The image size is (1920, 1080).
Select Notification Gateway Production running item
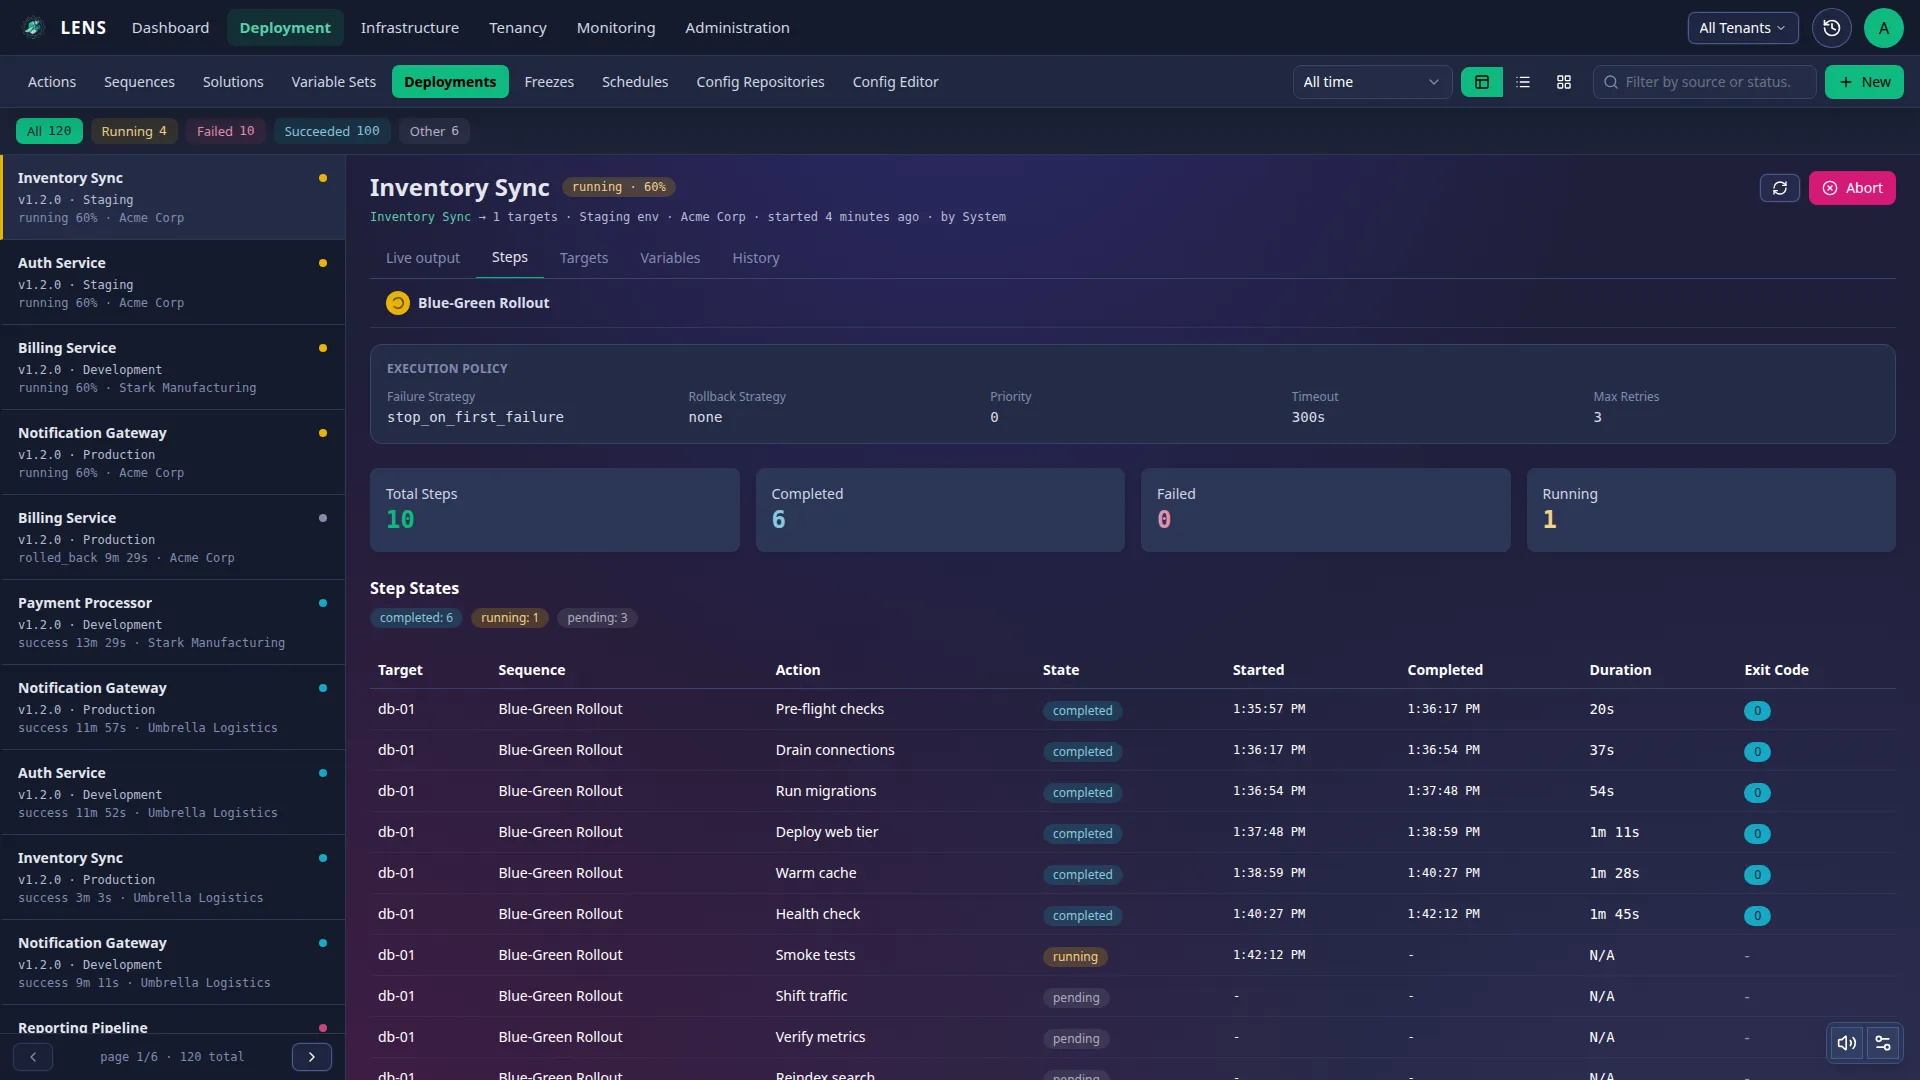coord(173,452)
